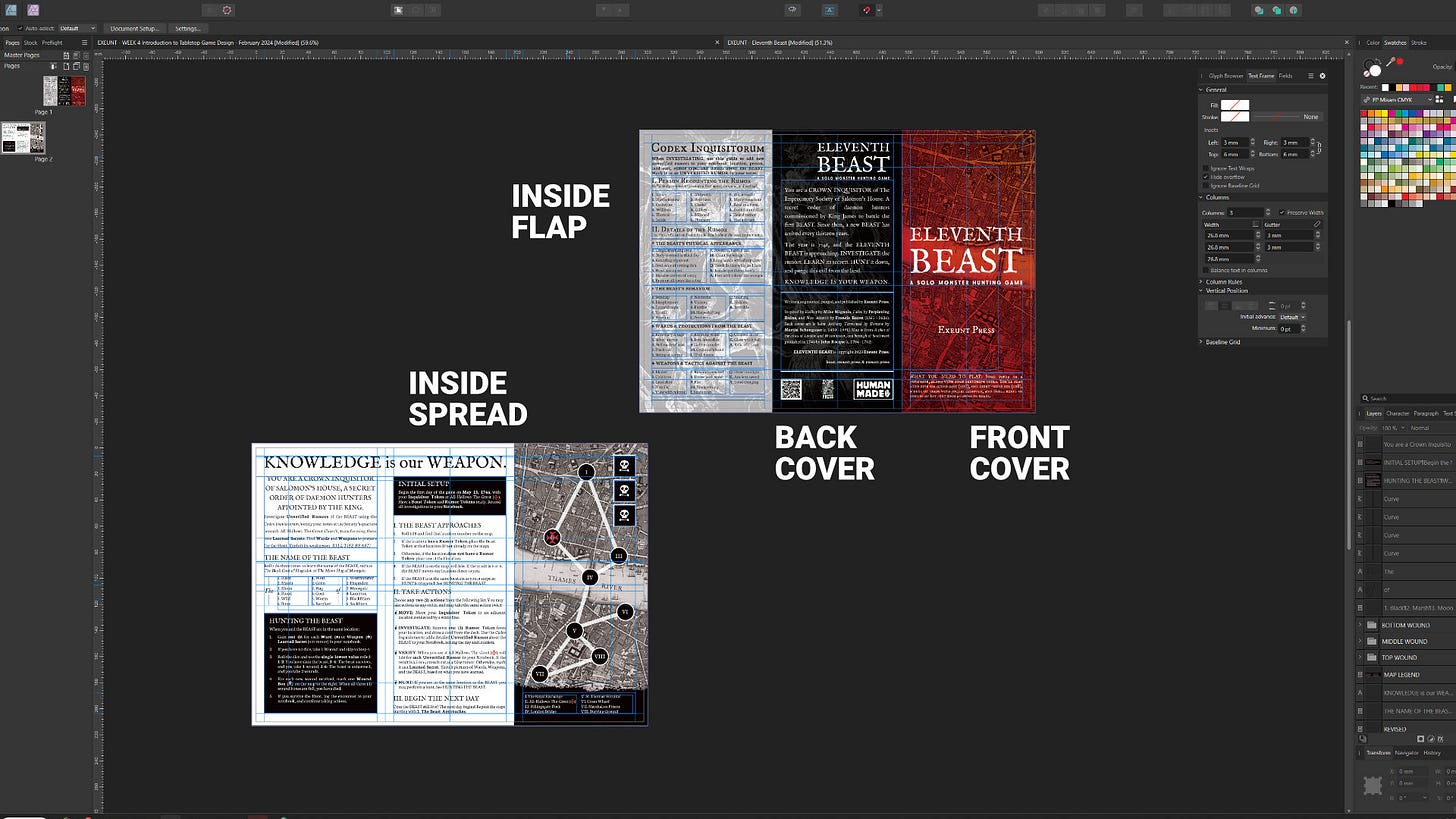
Task: Enable Ignore Baseline Grid checkbox
Action: (x=1207, y=186)
